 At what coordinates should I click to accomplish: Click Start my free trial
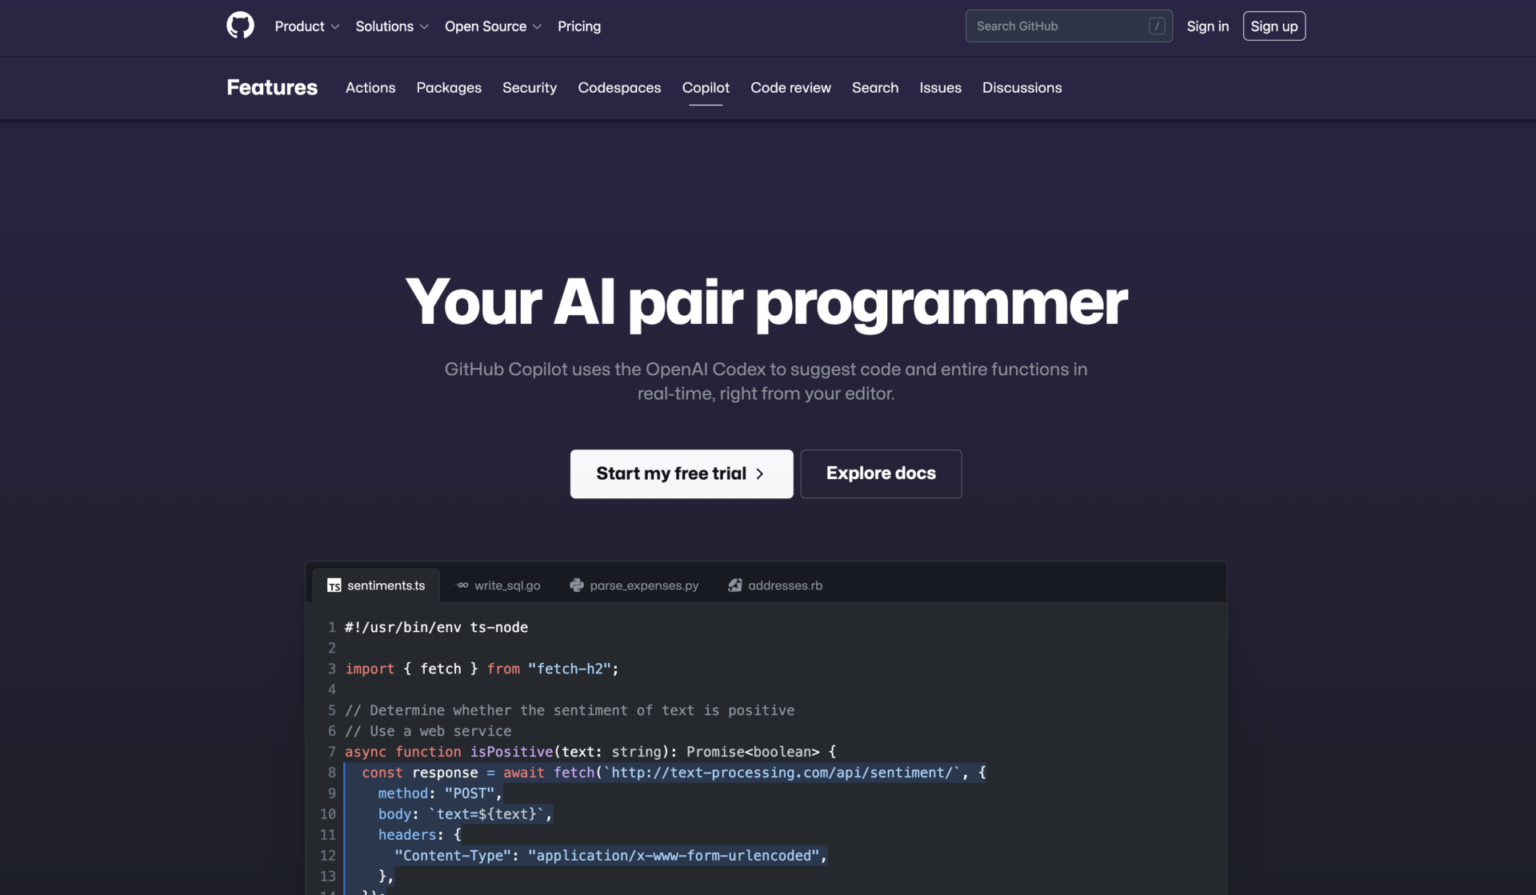pyautogui.click(x=681, y=473)
